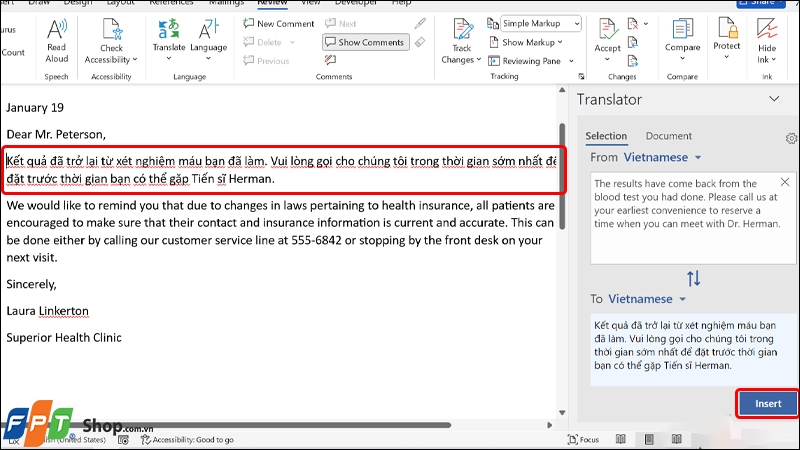Screen dimensions: 800x450
Task: Open Tracking group dialog launcher
Action: [581, 77]
